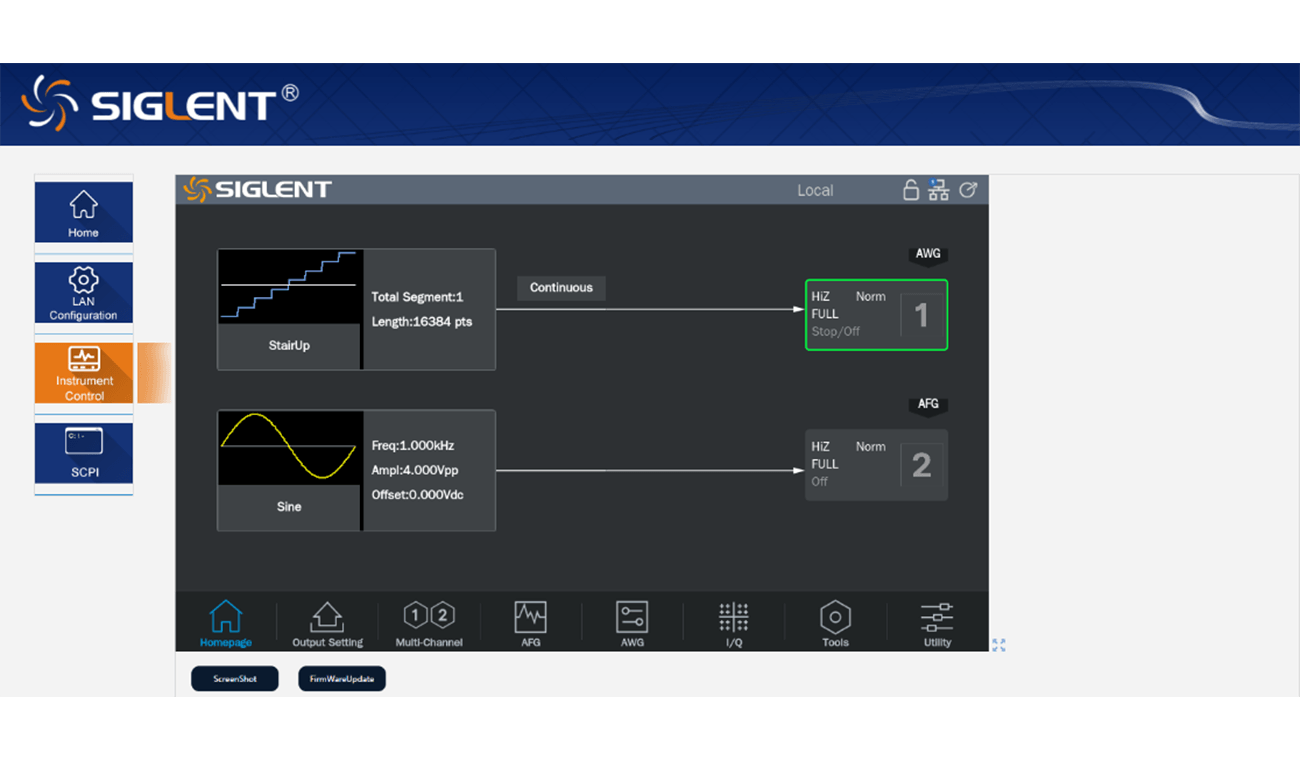Expand the instrument display to fullscreen
Image resolution: width=1300 pixels, height=760 pixels.
pyautogui.click(x=998, y=645)
